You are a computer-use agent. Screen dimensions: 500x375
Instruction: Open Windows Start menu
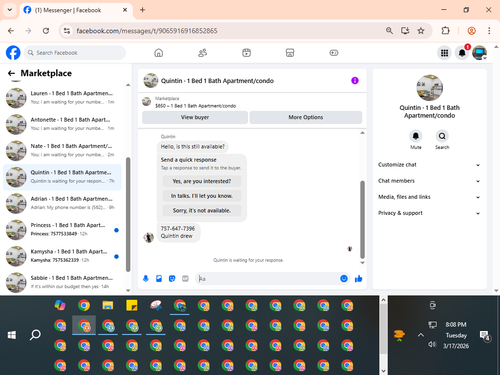pyautogui.click(x=12, y=335)
